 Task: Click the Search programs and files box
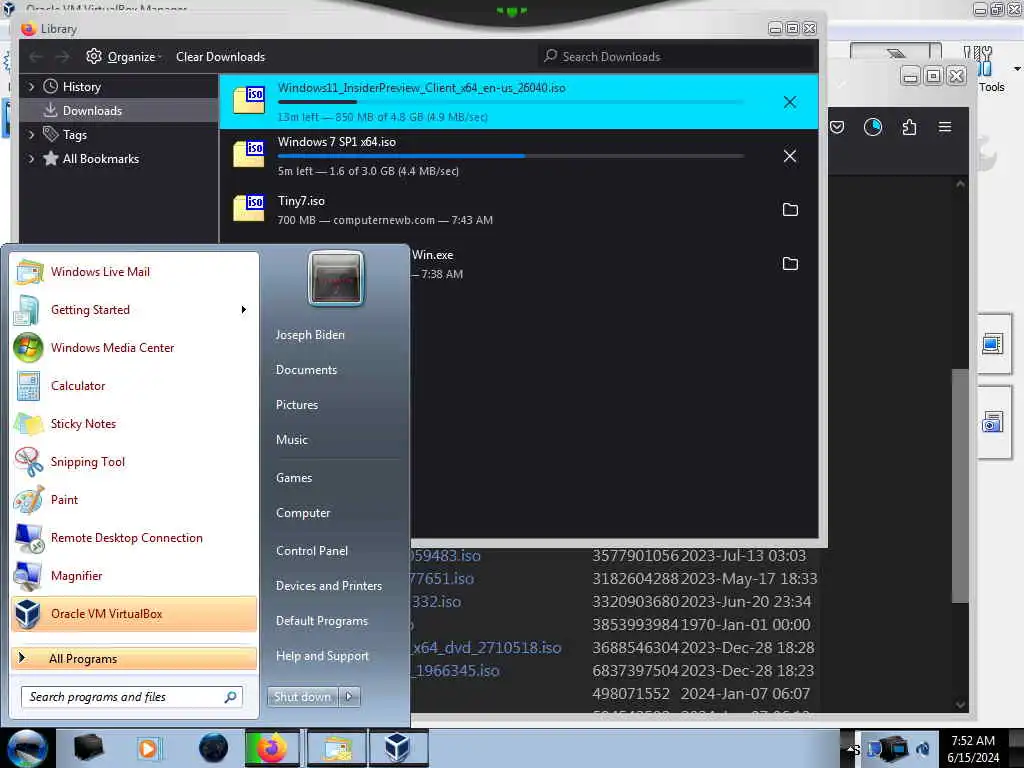[x=131, y=697]
